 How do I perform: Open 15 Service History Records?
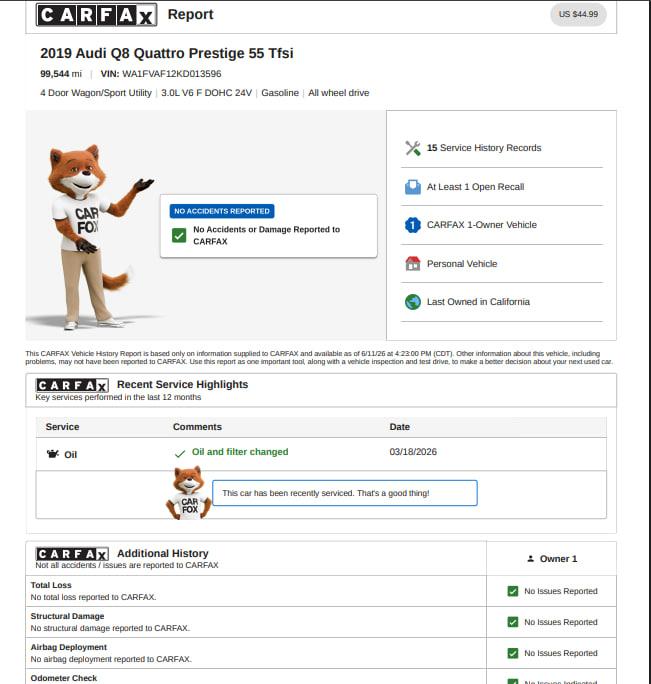point(484,148)
